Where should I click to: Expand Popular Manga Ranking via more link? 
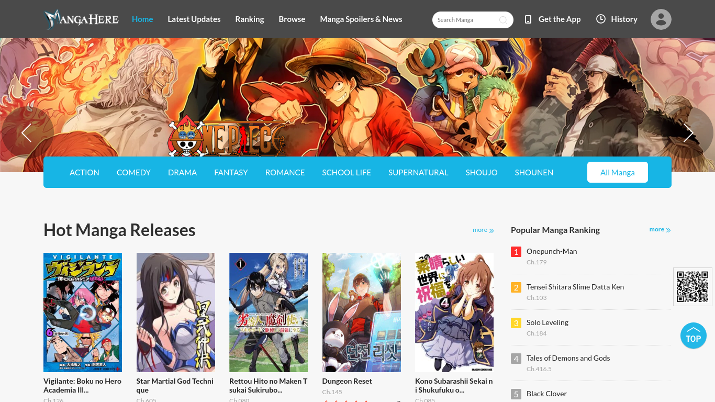pos(659,229)
